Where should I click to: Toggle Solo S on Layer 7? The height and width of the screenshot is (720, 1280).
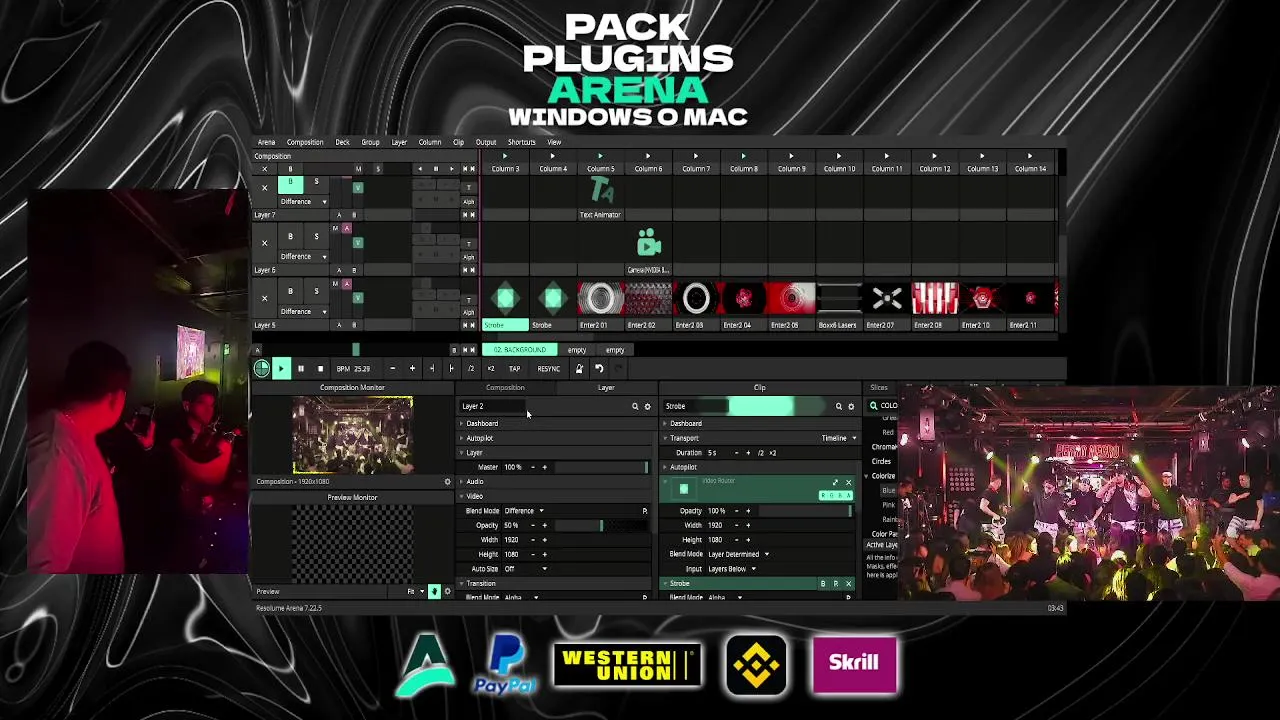(x=316, y=182)
